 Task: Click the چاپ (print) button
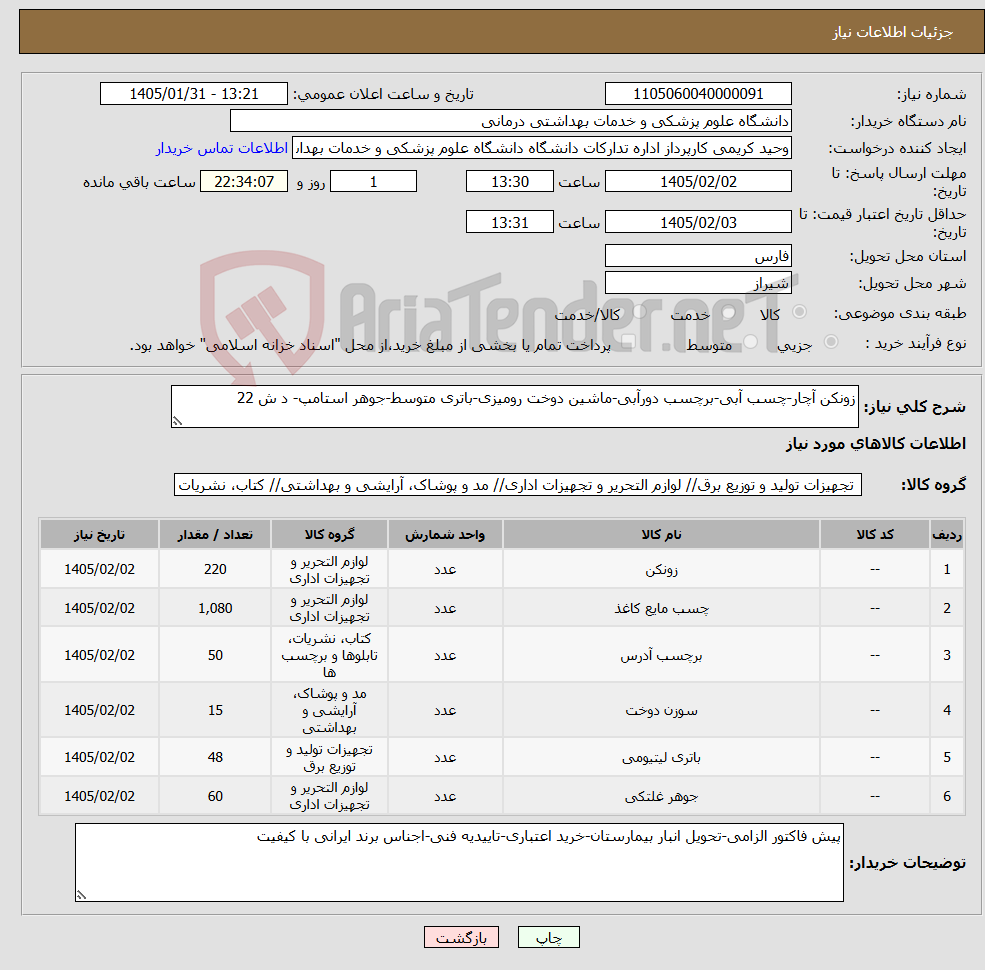pyautogui.click(x=548, y=937)
